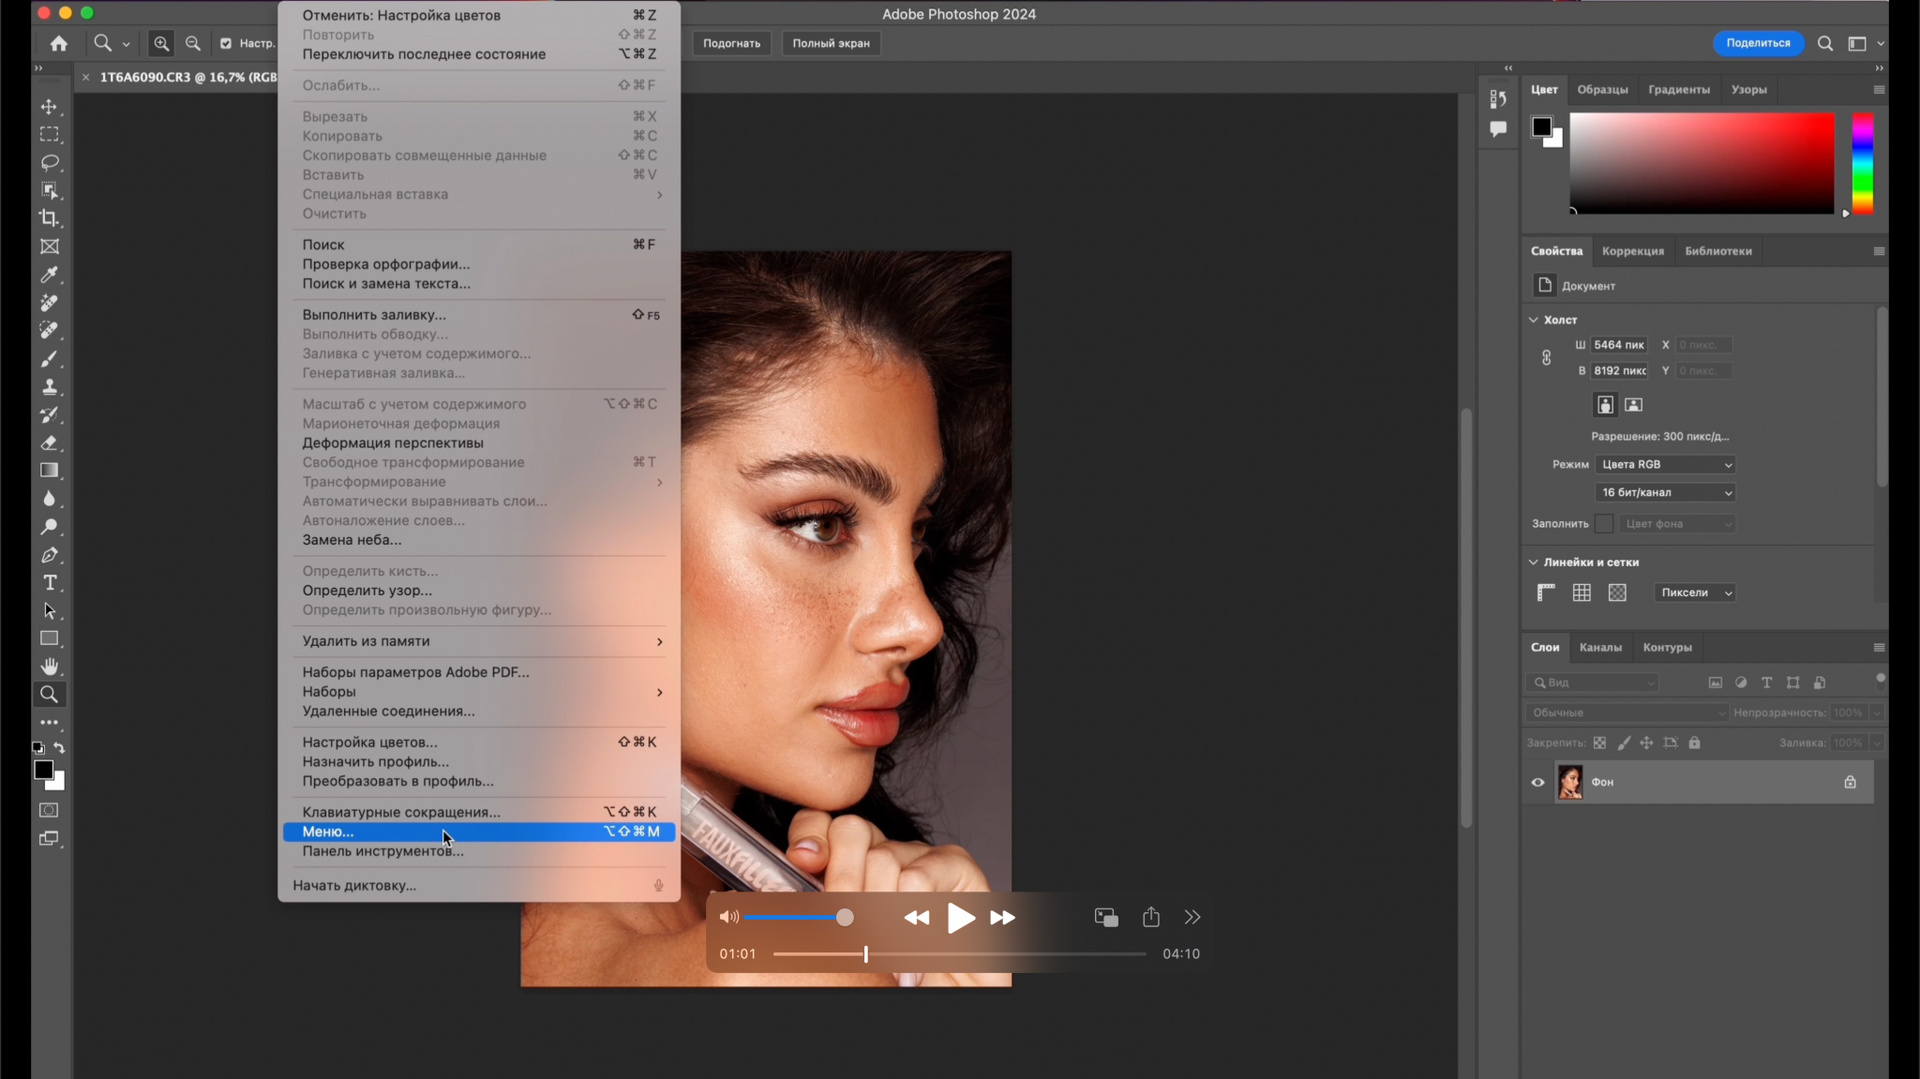
Task: Hide the Фон layer with eye icon
Action: pyautogui.click(x=1538, y=782)
